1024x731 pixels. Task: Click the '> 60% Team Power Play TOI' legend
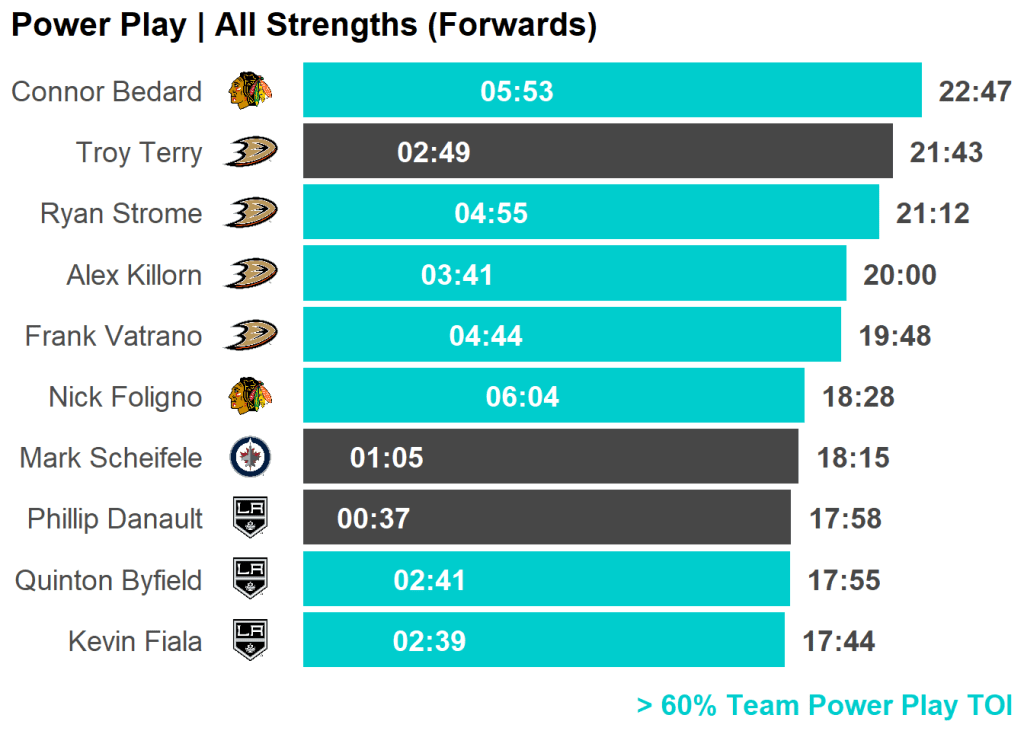[x=824, y=706]
